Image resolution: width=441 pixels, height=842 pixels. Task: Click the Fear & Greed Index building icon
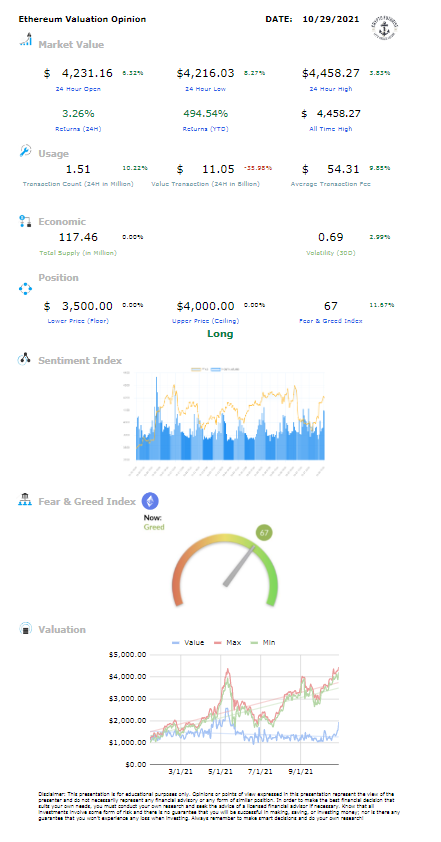[25, 499]
